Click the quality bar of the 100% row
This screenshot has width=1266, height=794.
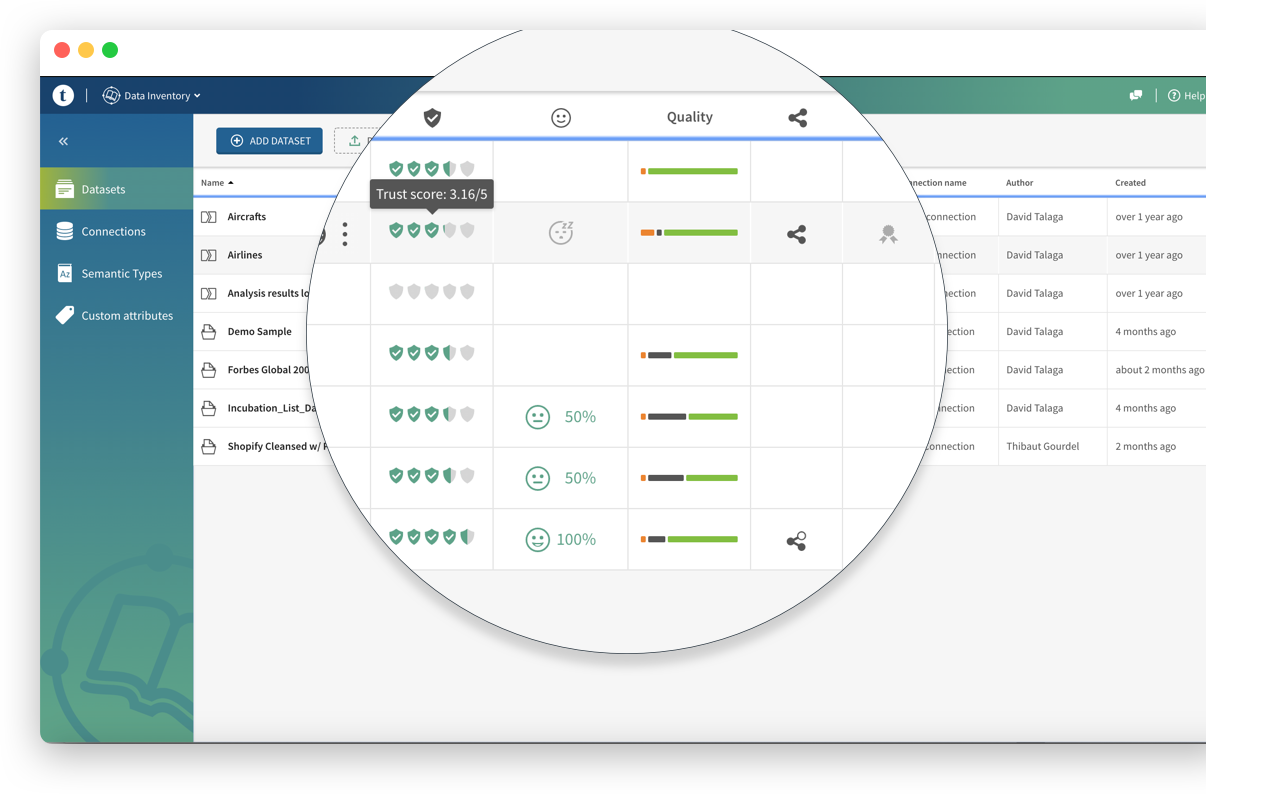[x=689, y=539]
